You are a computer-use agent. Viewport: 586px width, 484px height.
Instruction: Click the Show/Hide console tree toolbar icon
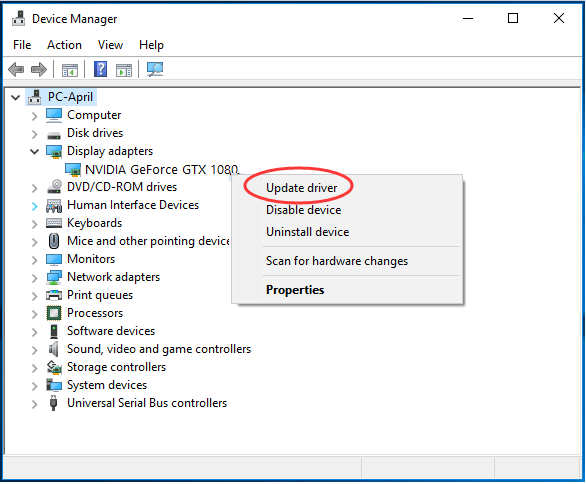click(x=70, y=70)
